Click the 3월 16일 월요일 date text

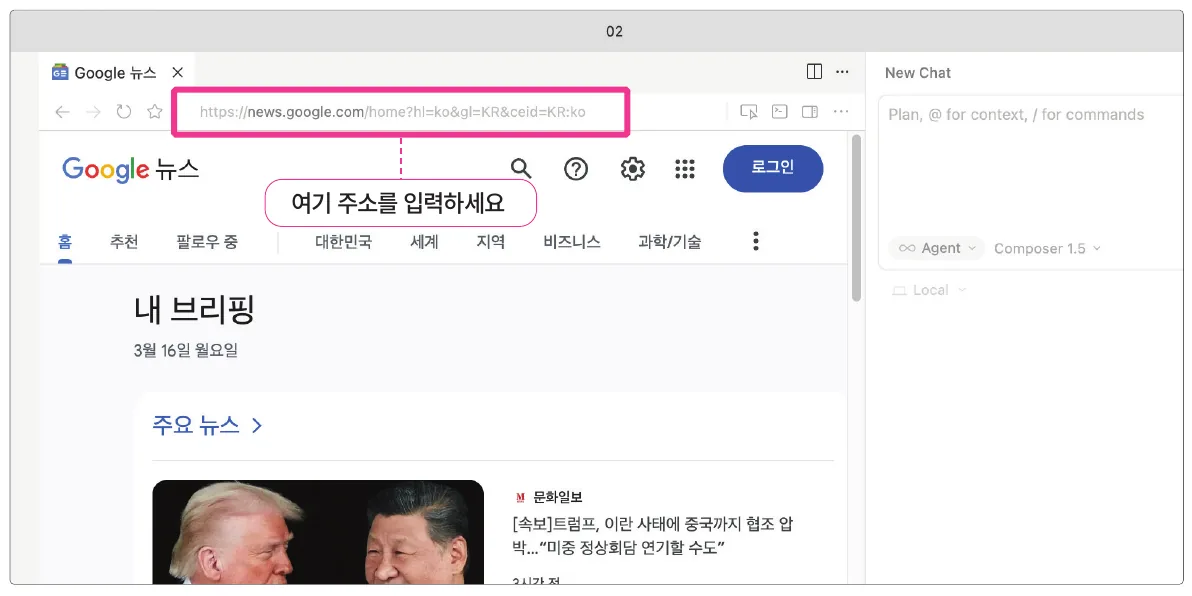coord(185,350)
